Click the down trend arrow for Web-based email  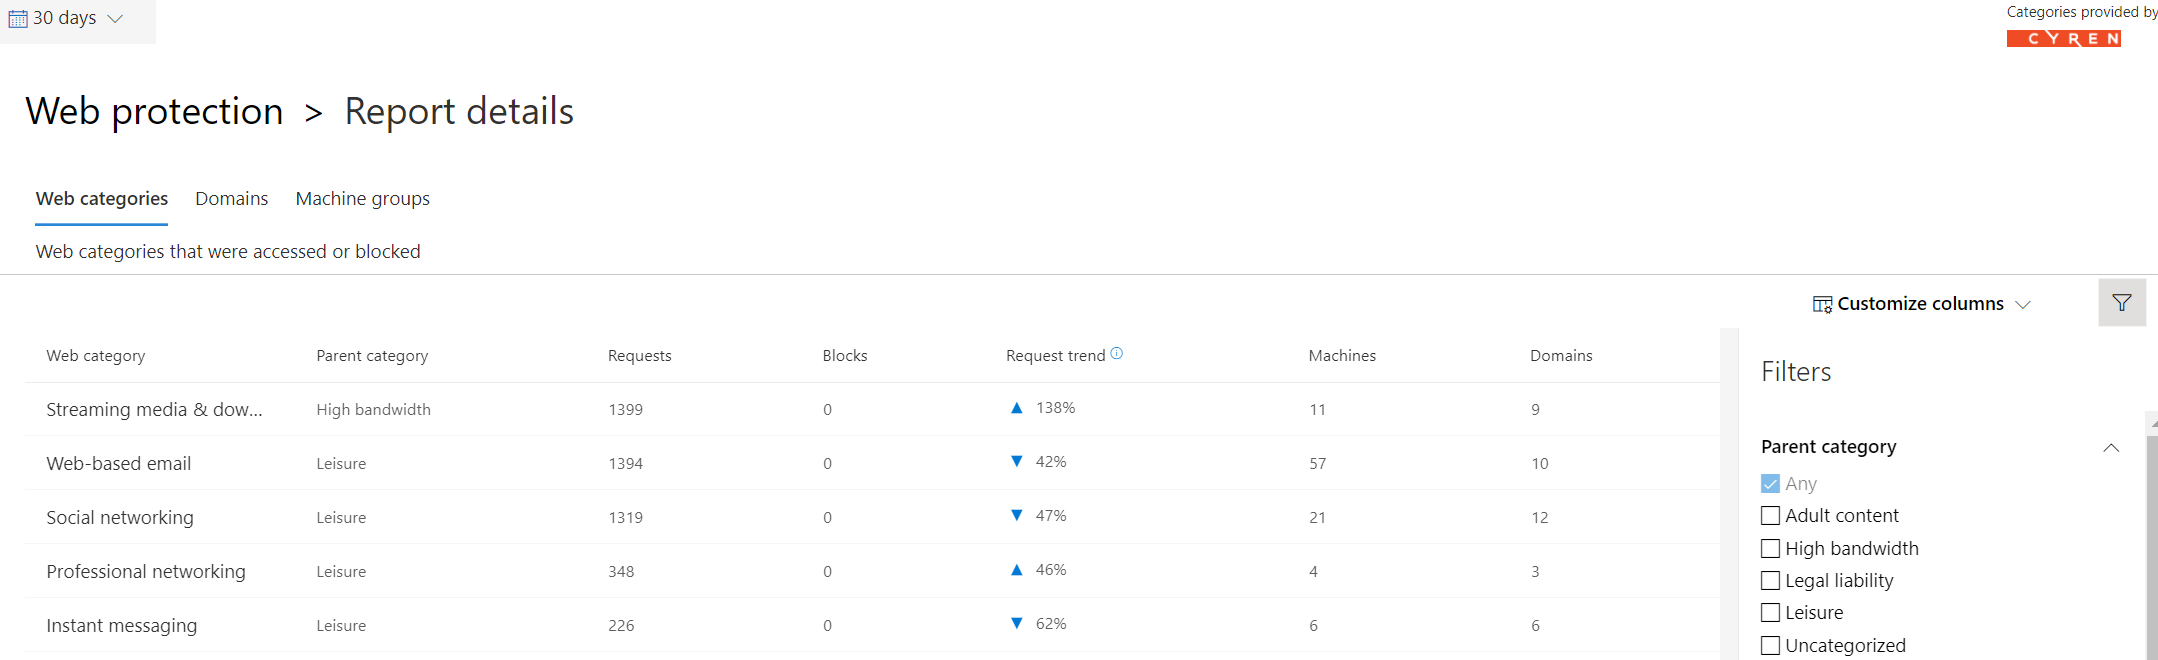(x=1016, y=462)
